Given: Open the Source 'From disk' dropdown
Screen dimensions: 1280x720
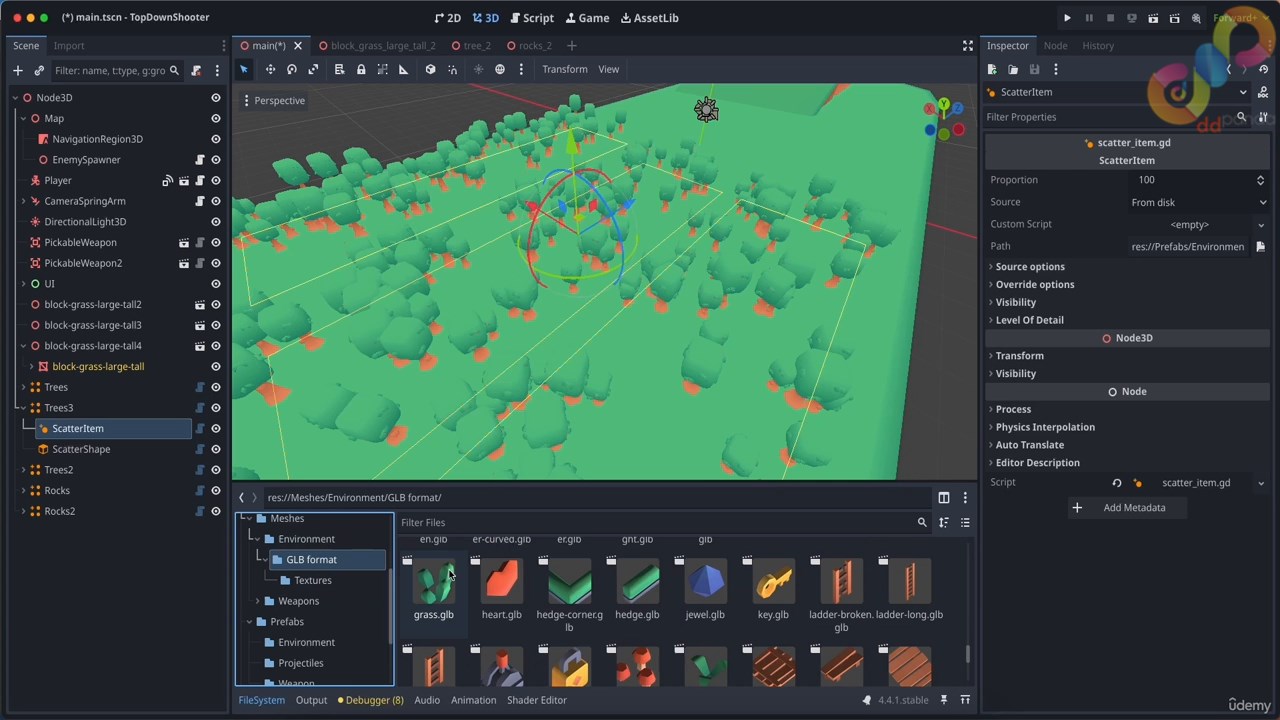Looking at the screenshot, I should click(x=1198, y=202).
